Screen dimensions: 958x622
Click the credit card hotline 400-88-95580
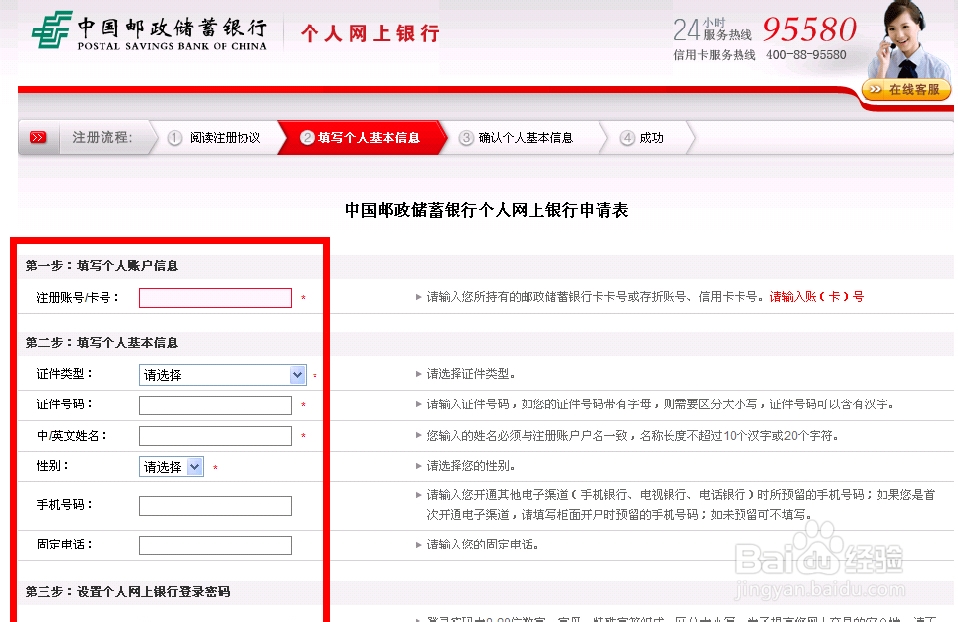pos(806,55)
